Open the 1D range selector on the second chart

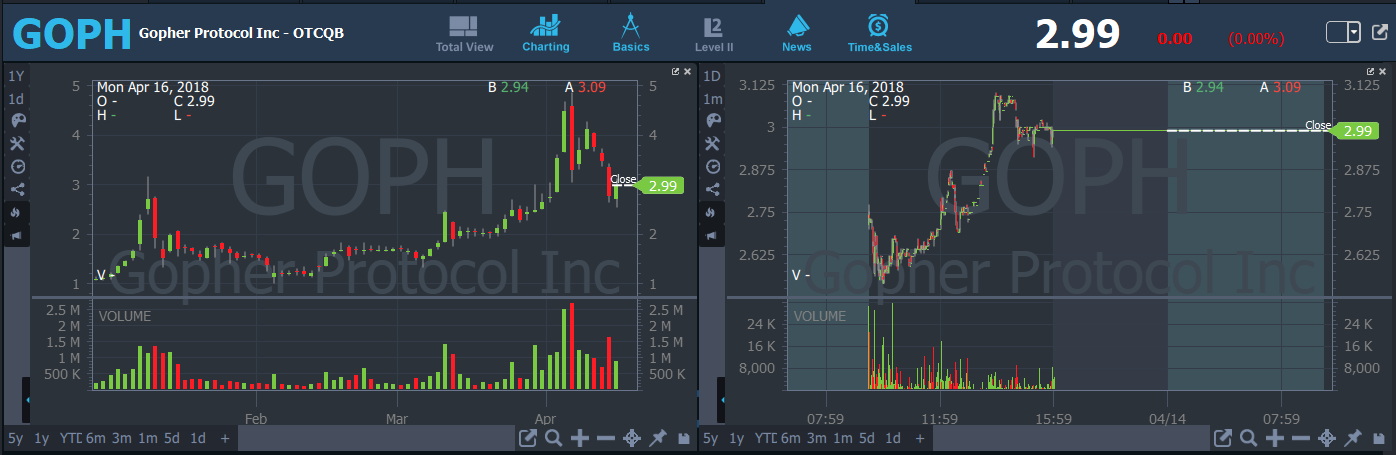point(712,76)
